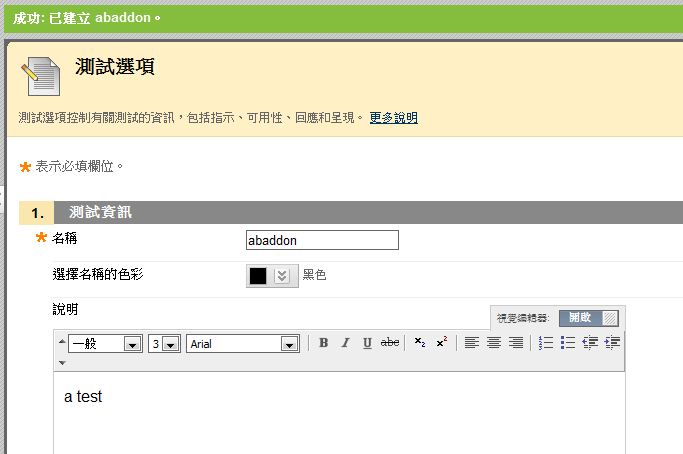
Task: Apply strikethrough formatting
Action: click(390, 343)
